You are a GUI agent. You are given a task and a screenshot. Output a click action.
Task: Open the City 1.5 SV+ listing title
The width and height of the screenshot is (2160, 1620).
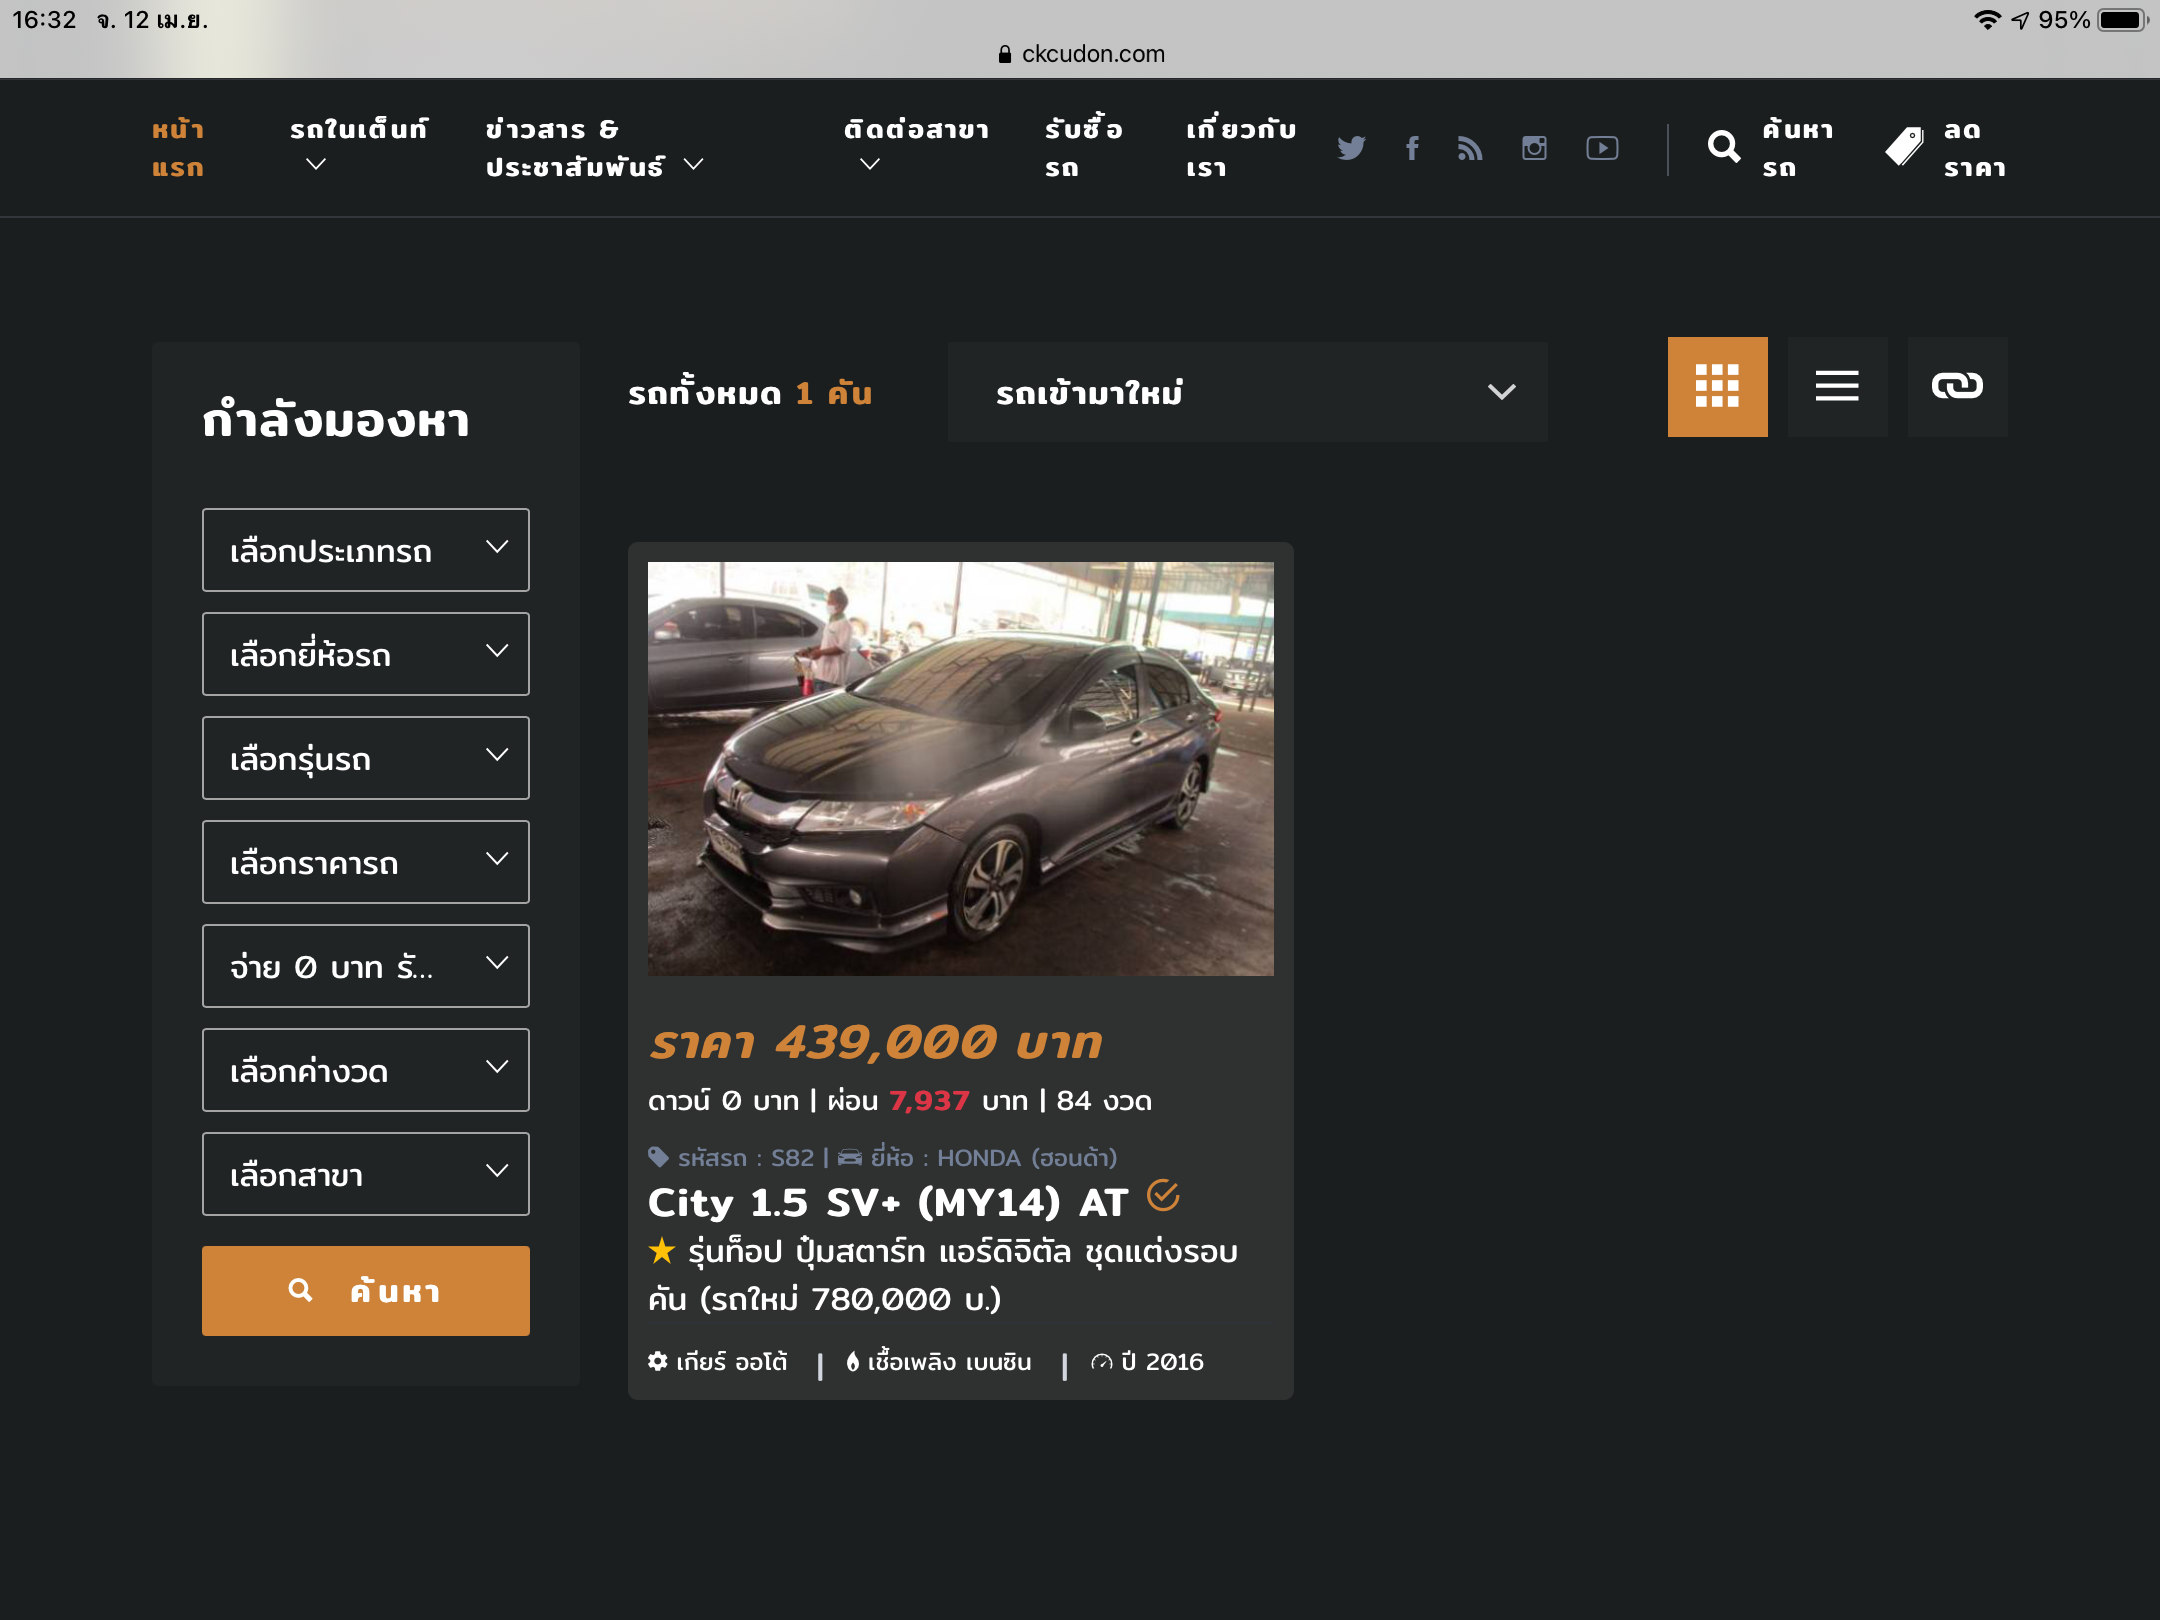coord(888,1202)
